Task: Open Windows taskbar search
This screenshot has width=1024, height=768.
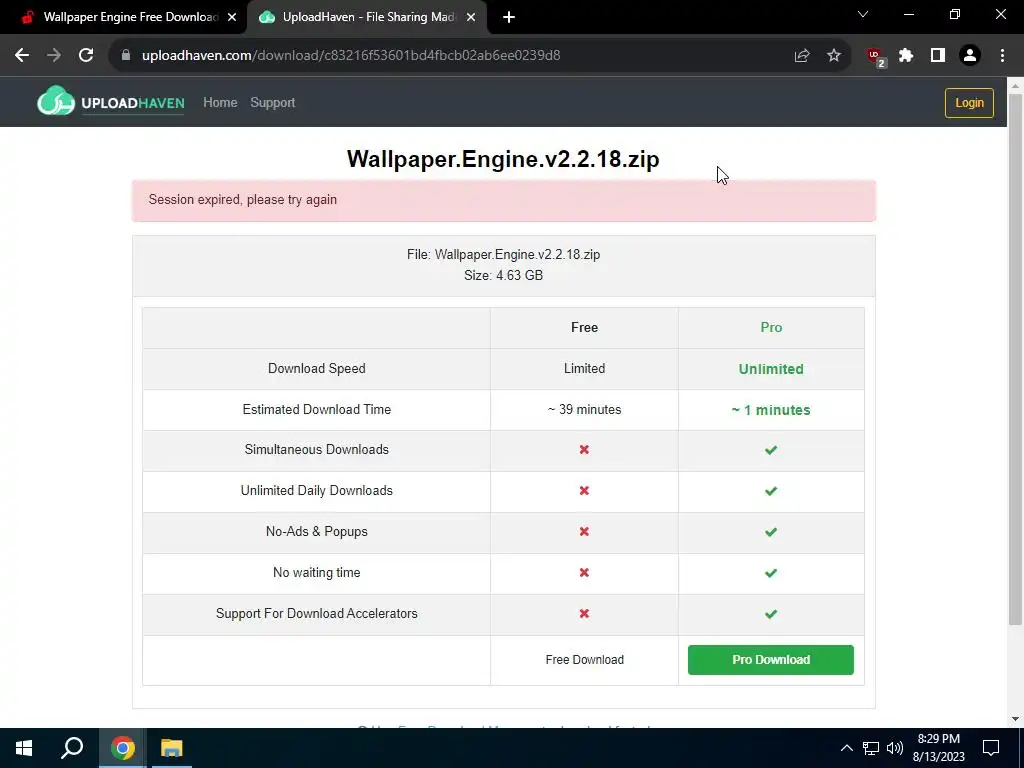Action: click(x=72, y=748)
